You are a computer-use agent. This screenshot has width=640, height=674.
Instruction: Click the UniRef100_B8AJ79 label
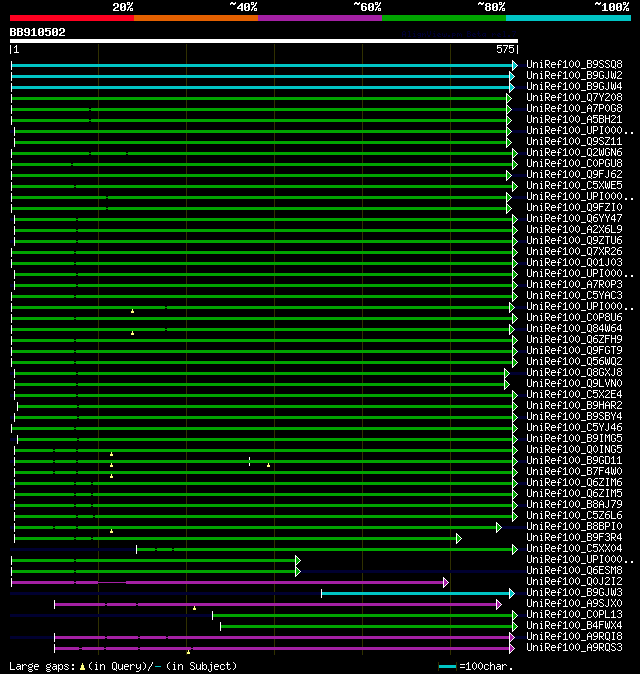pos(574,505)
